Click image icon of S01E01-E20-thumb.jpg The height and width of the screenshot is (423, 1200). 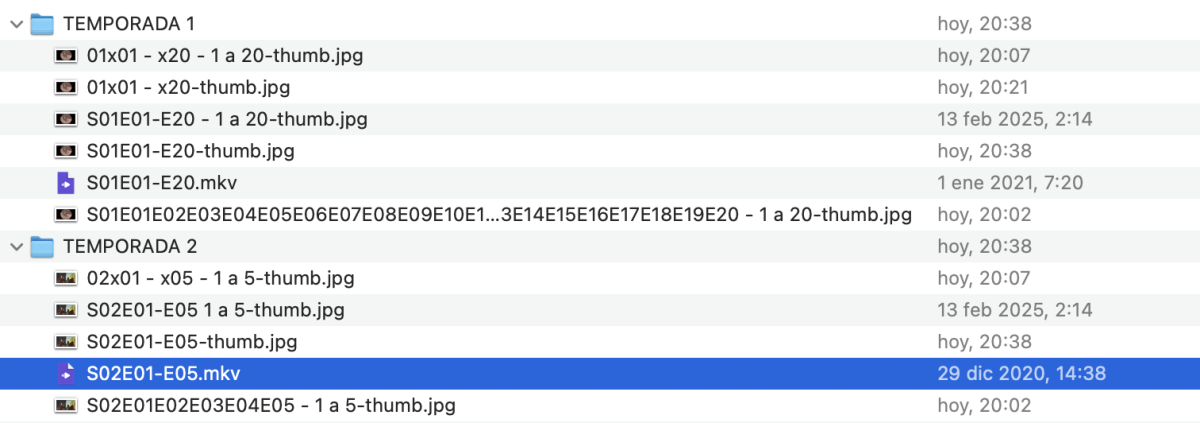(x=66, y=152)
